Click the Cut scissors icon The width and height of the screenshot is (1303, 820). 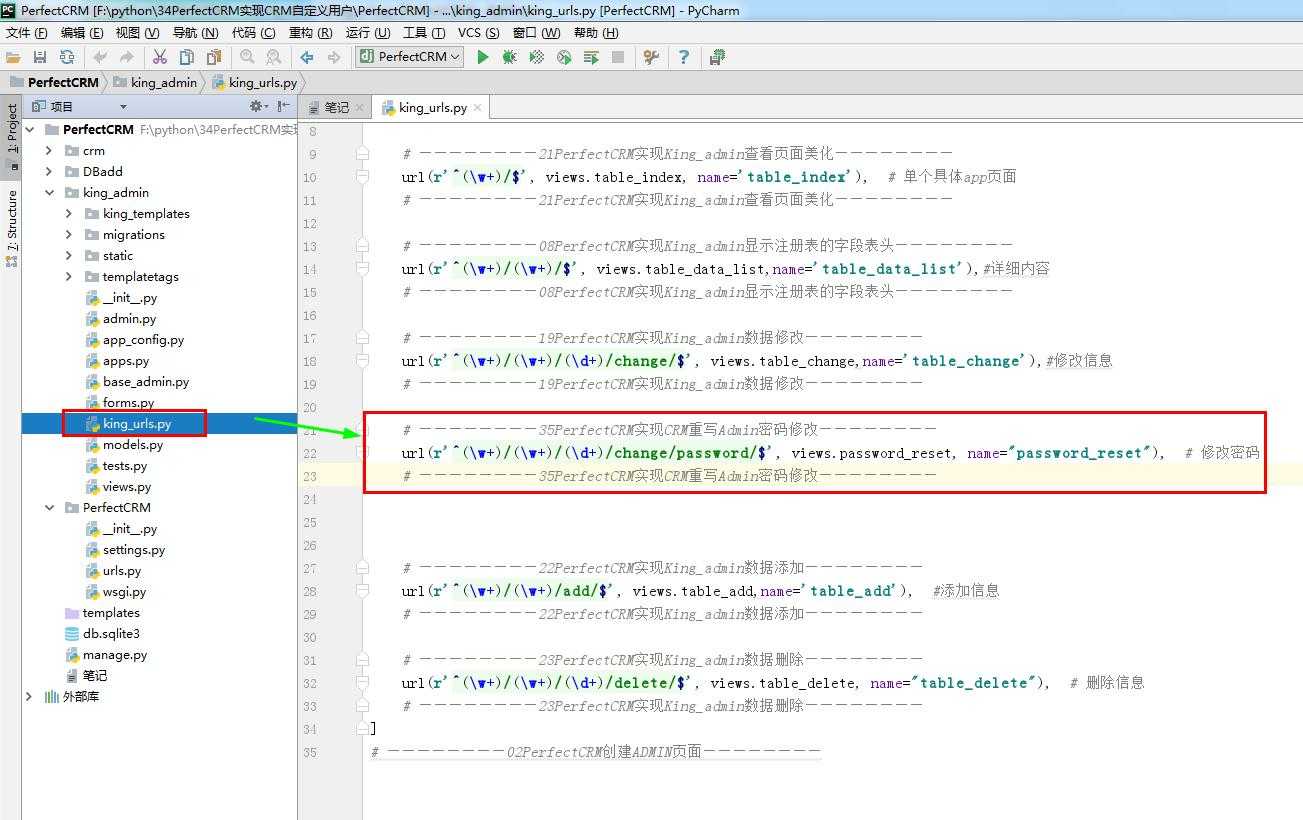pos(159,57)
